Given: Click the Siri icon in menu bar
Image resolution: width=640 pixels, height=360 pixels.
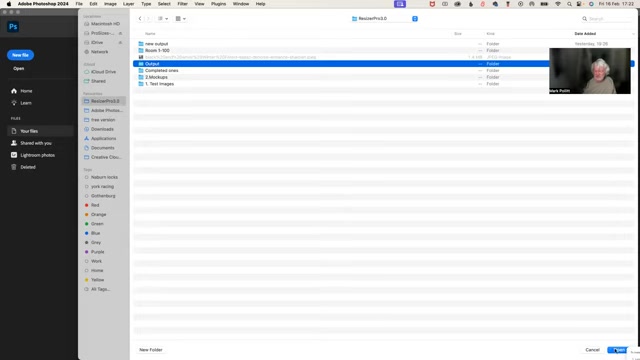Looking at the screenshot, I should [x=591, y=4].
